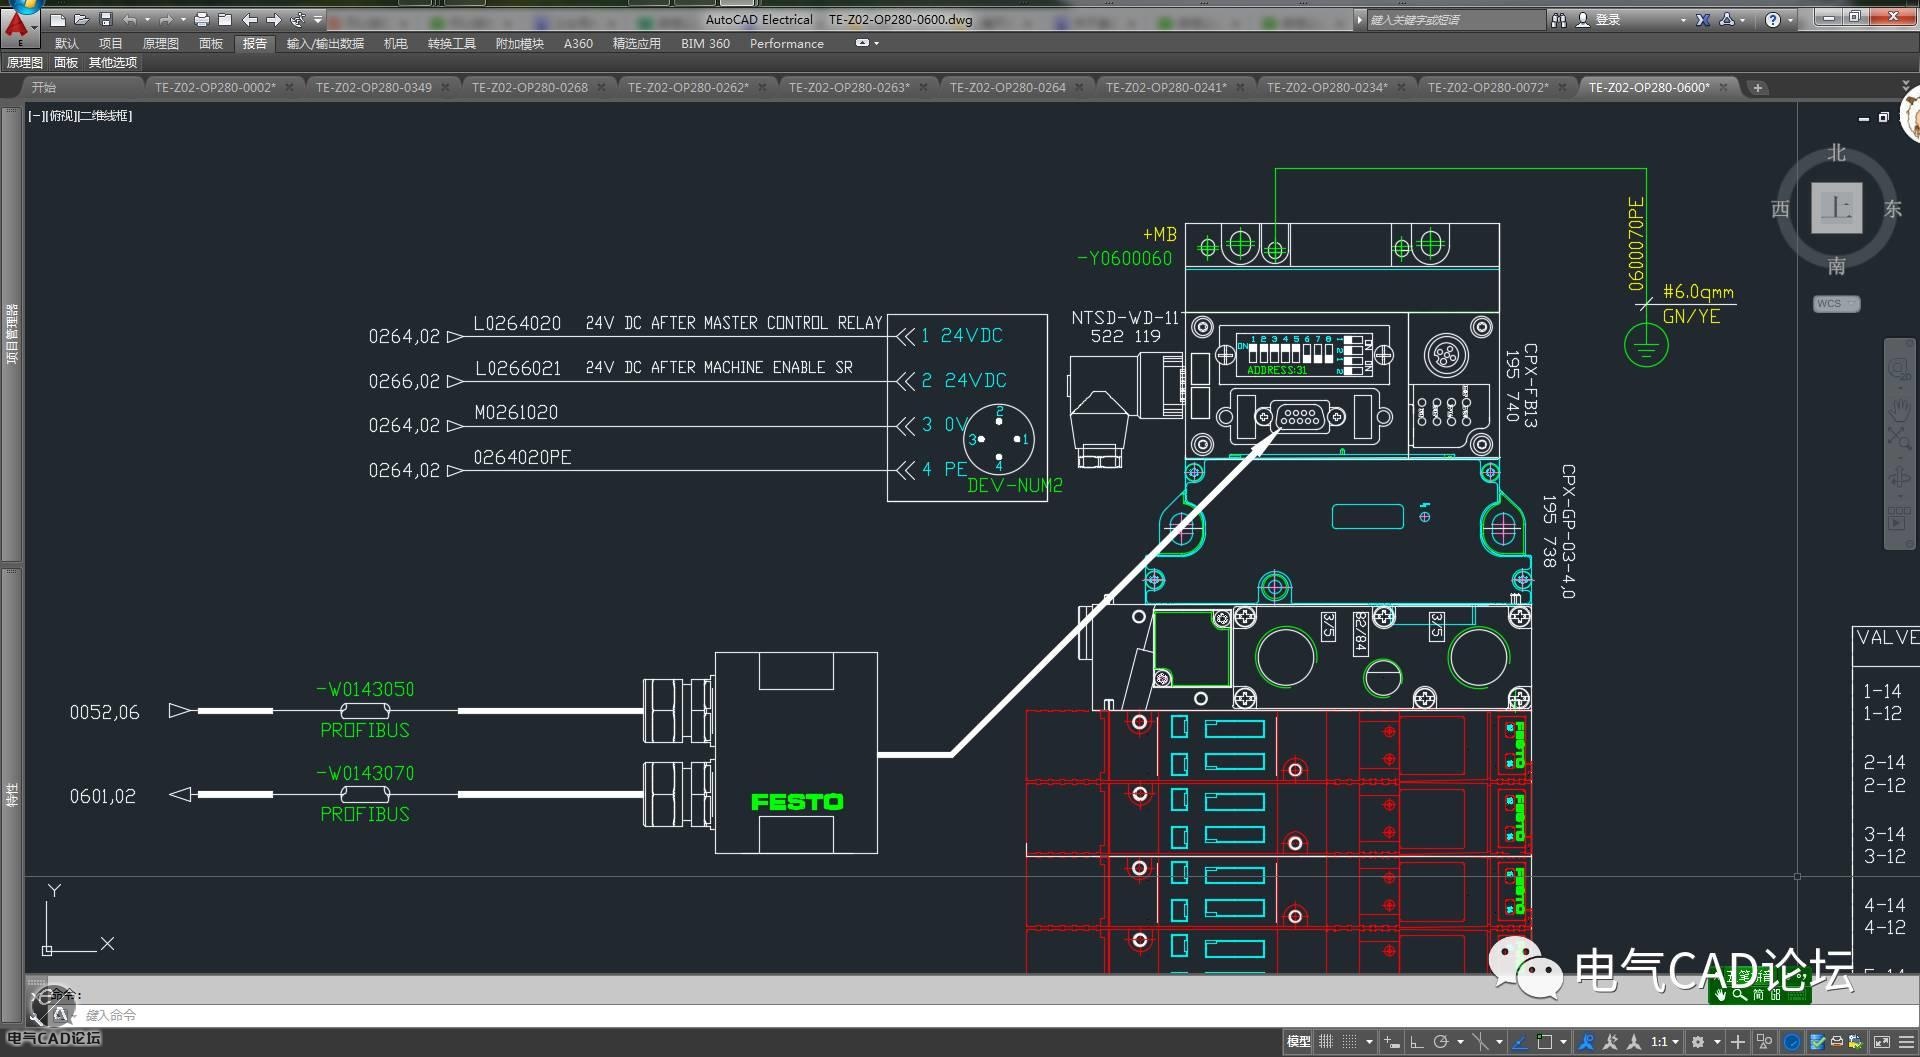The height and width of the screenshot is (1057, 1920).
Task: Click the Undo arrow icon
Action: 129,19
